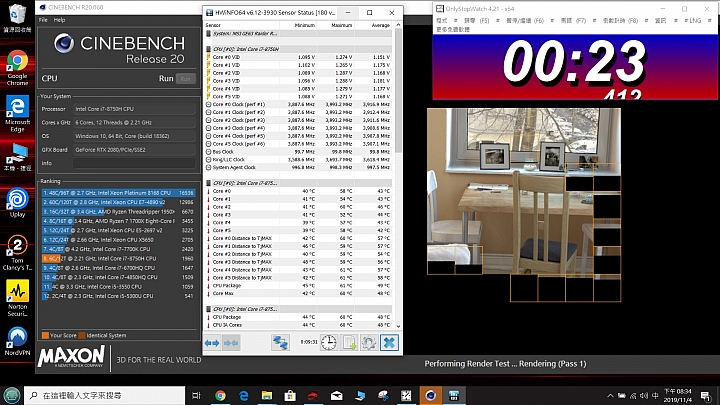
Task: Open first program menu in OnlyStopWatch
Action: [x=442, y=21]
